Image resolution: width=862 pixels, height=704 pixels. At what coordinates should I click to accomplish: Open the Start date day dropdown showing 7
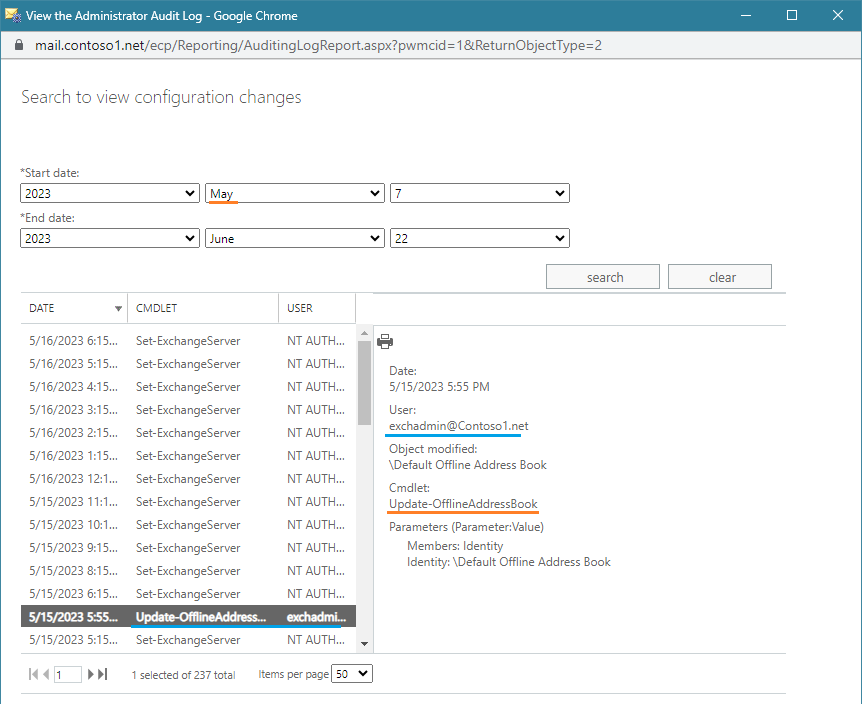point(480,193)
